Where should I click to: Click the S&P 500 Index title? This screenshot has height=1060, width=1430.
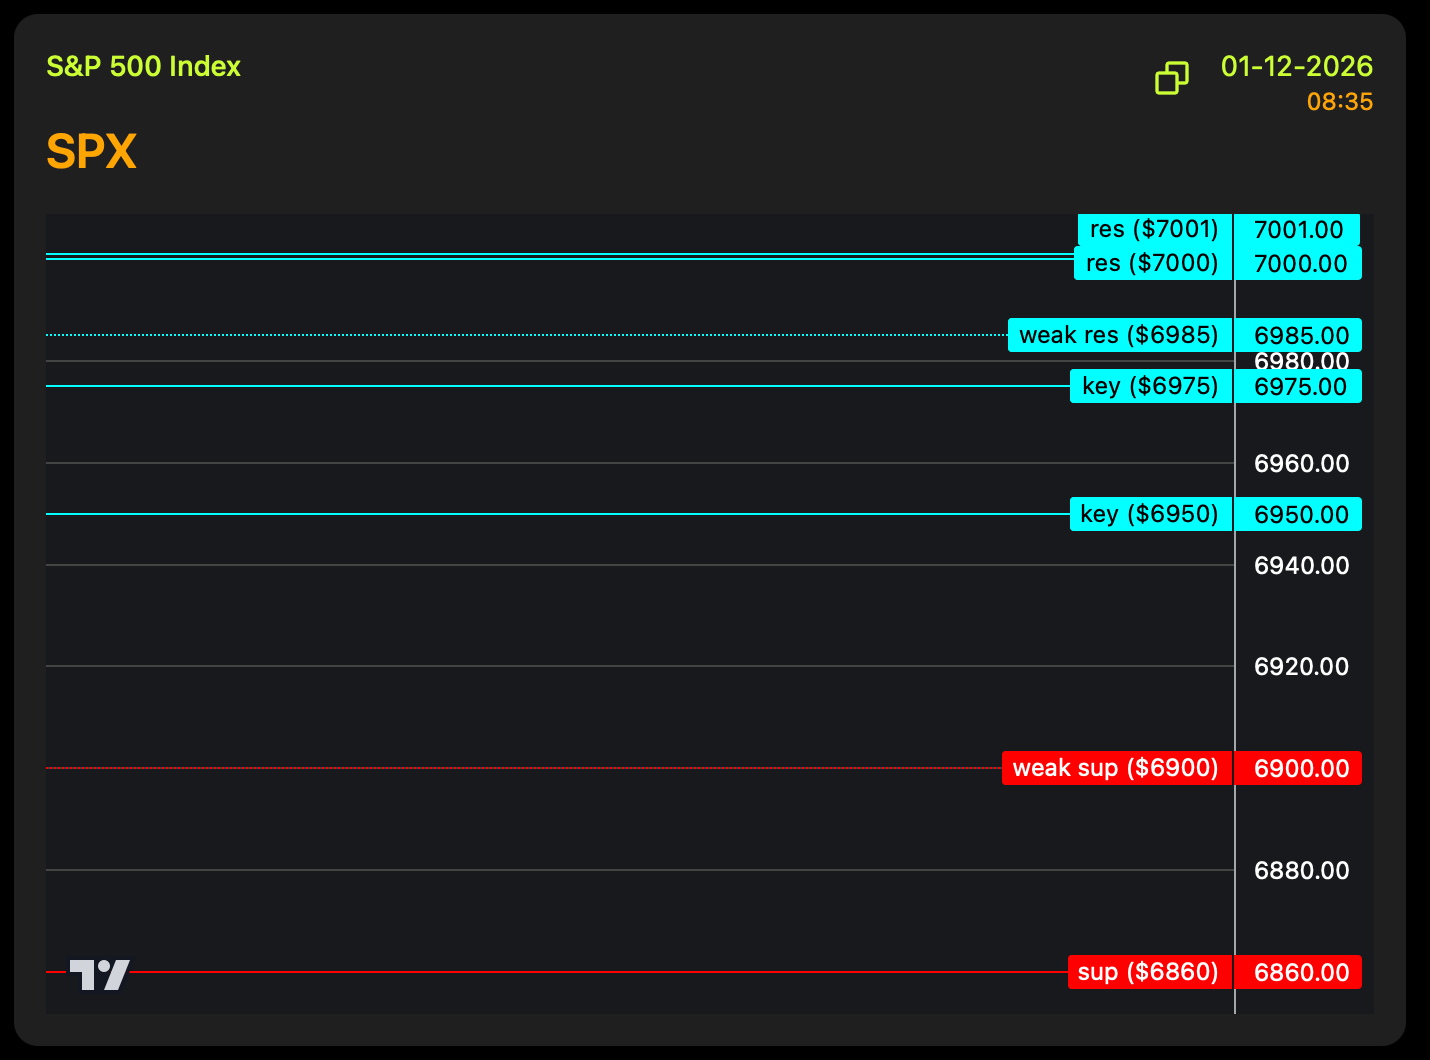pos(144,67)
